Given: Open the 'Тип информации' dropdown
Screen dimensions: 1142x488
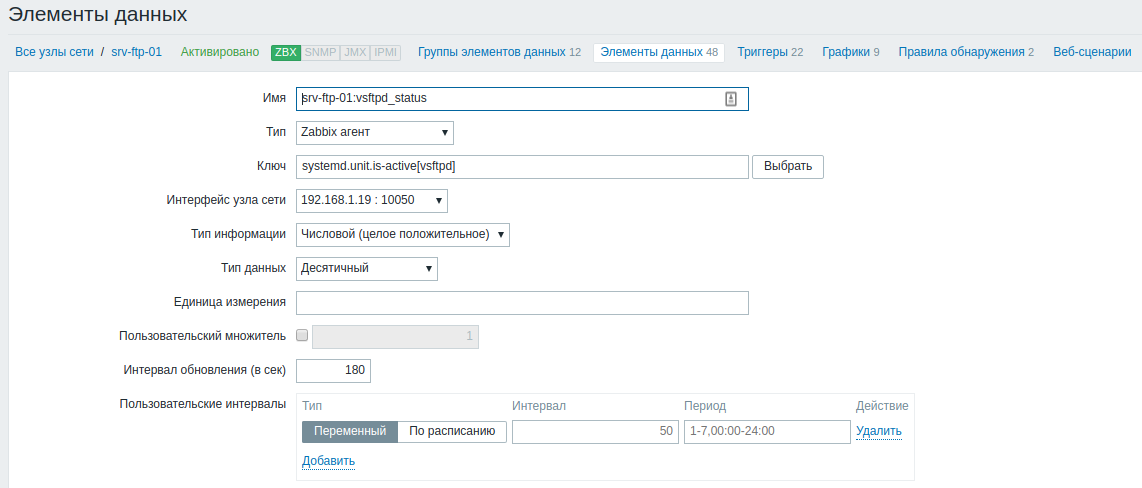Looking at the screenshot, I should click(x=402, y=235).
